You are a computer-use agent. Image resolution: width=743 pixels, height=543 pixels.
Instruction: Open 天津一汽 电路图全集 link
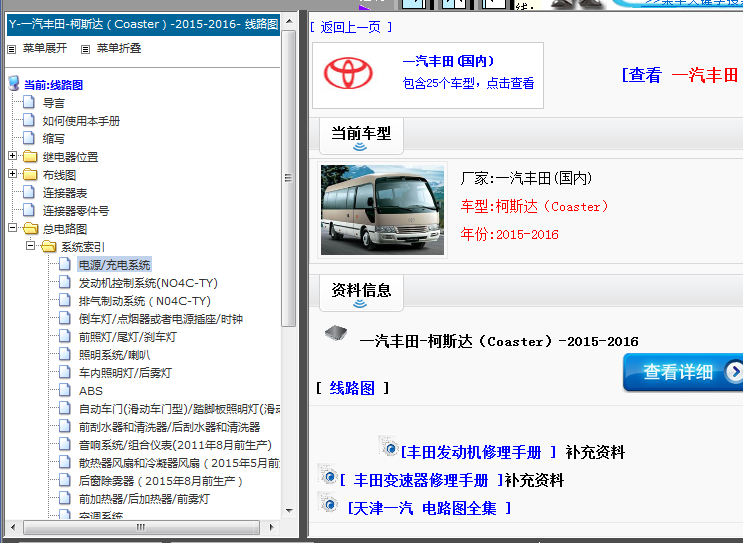[x=429, y=508]
